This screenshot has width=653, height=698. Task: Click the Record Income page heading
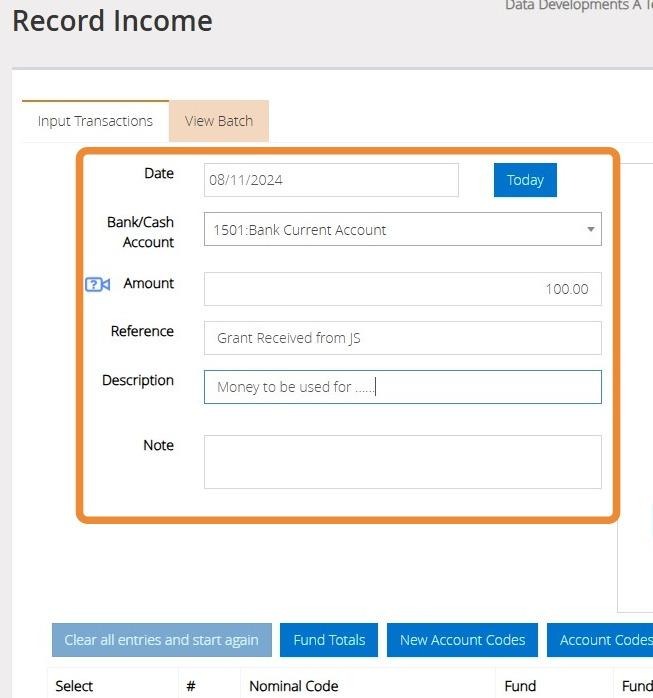pyautogui.click(x=112, y=21)
